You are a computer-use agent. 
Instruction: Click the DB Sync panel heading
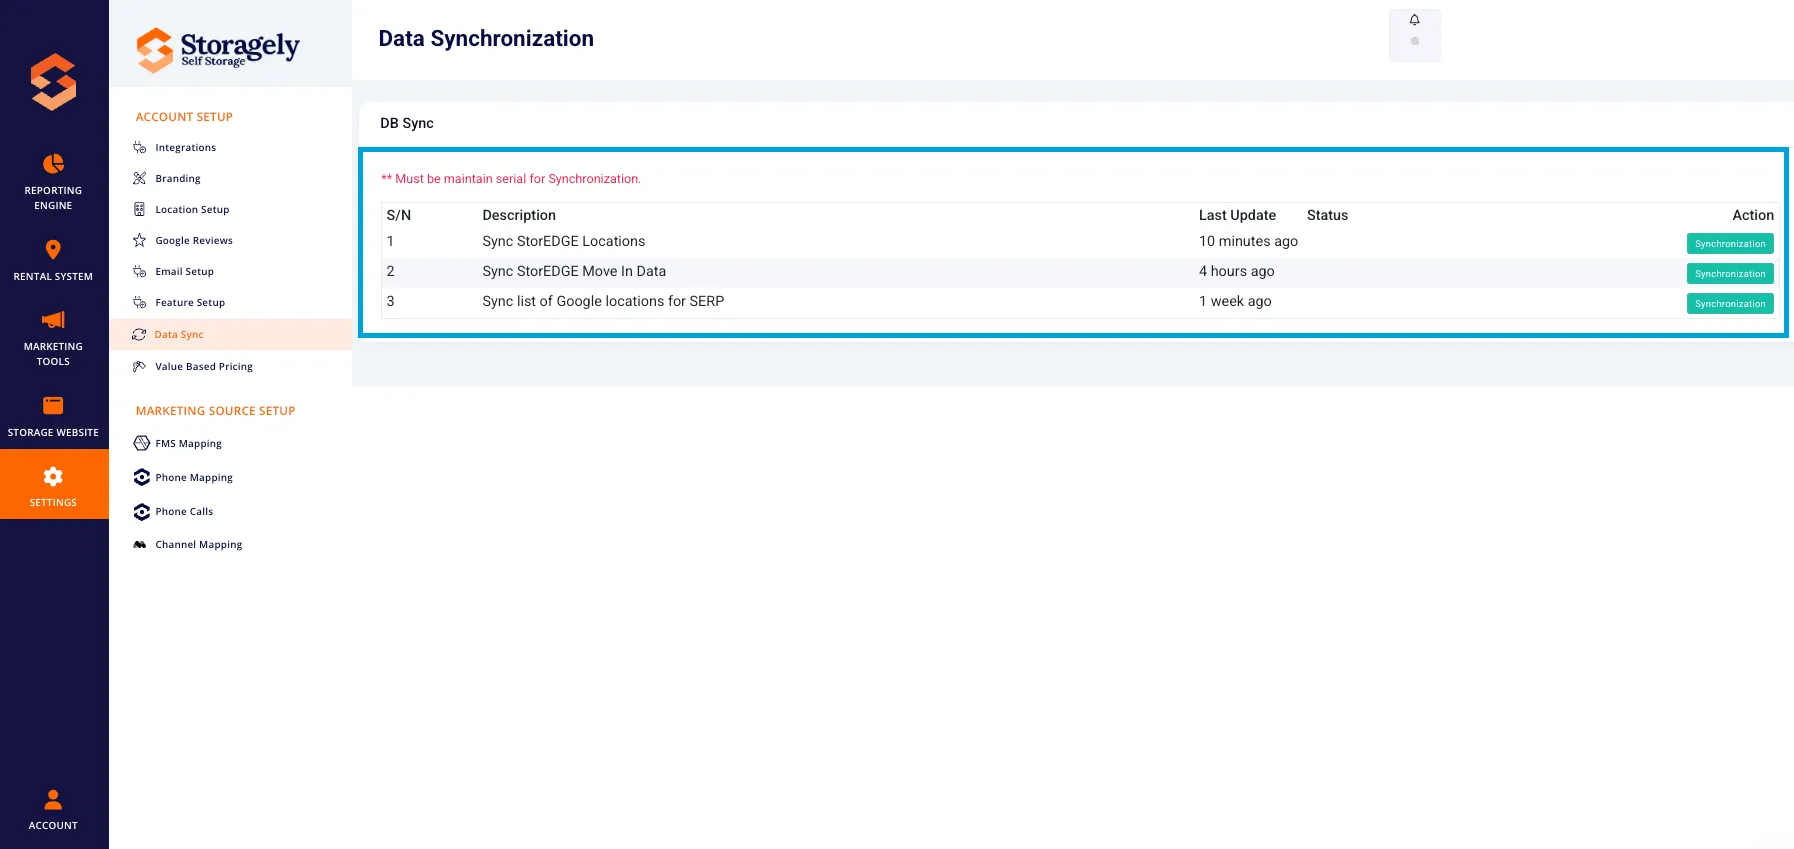[407, 123]
